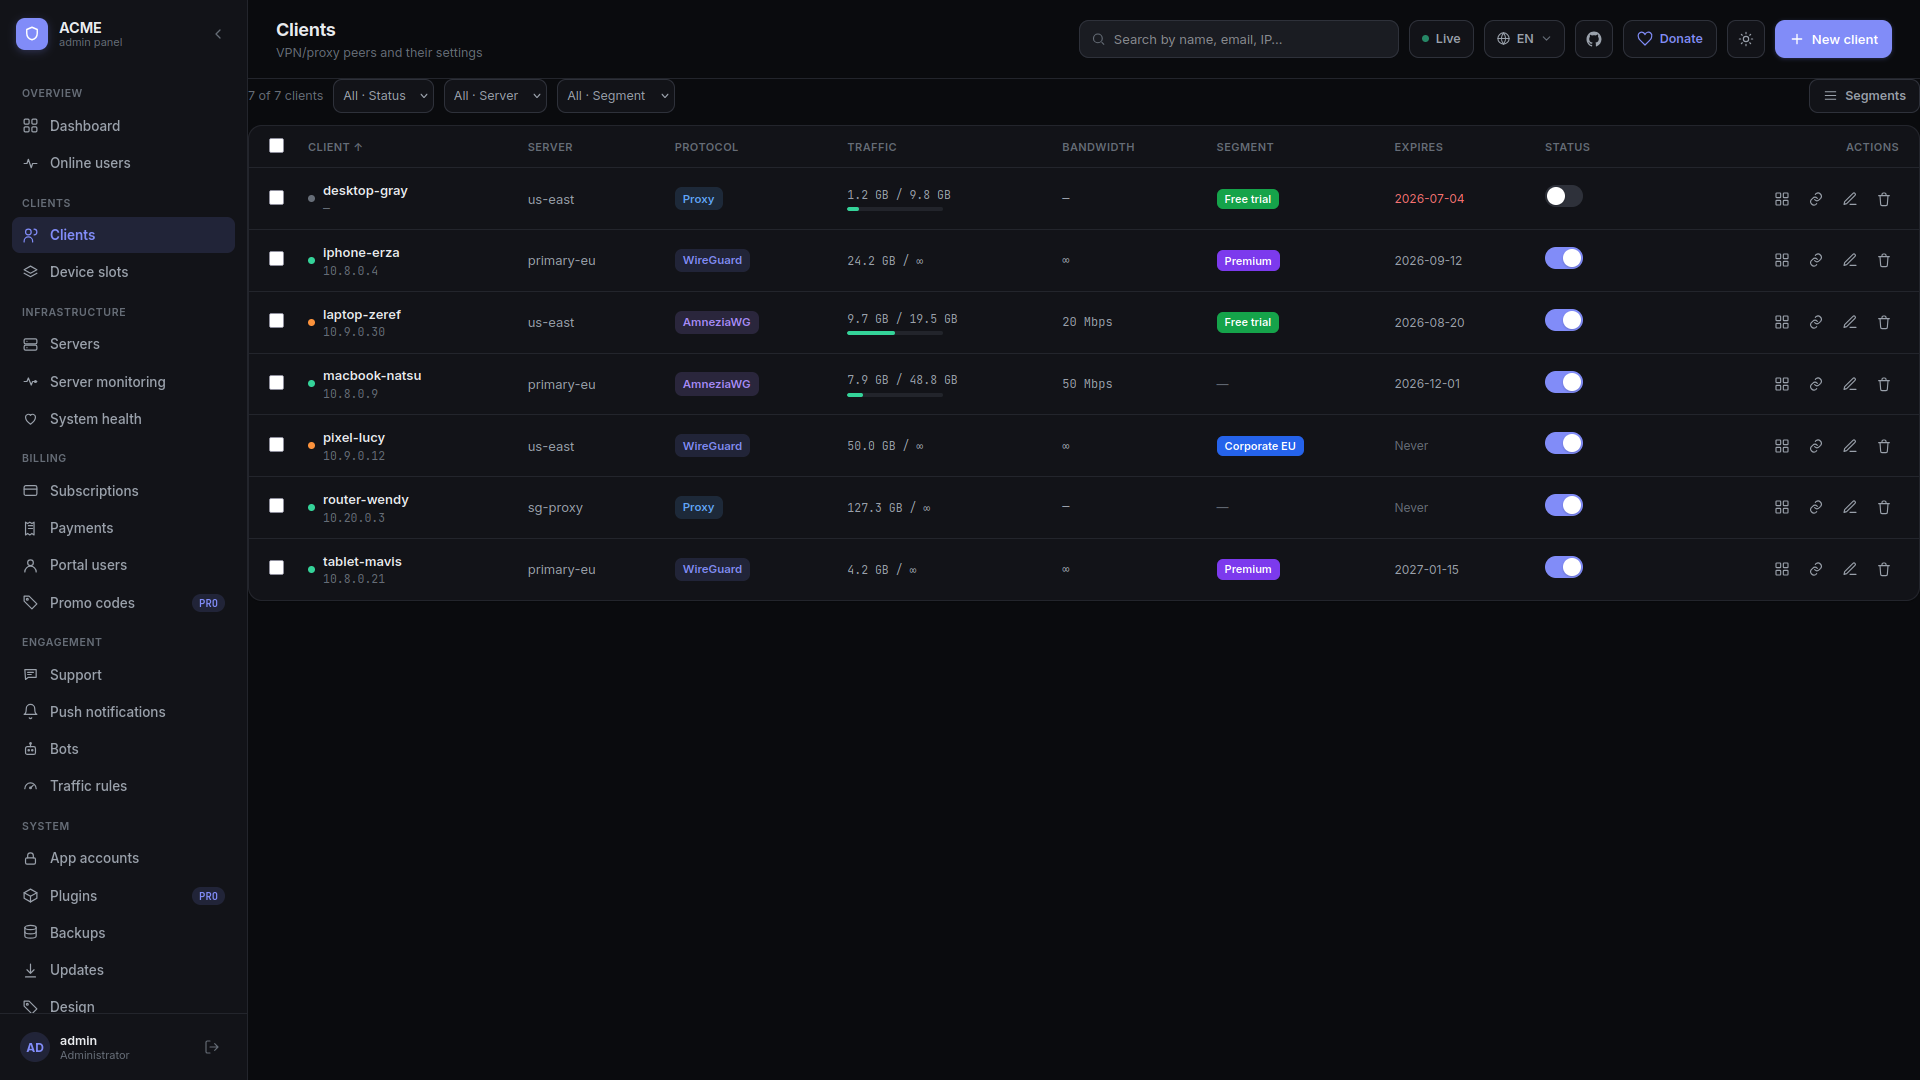Viewport: 1920px width, 1080px height.
Task: Edit tablet-mavis with pencil icon
Action: tap(1850, 569)
